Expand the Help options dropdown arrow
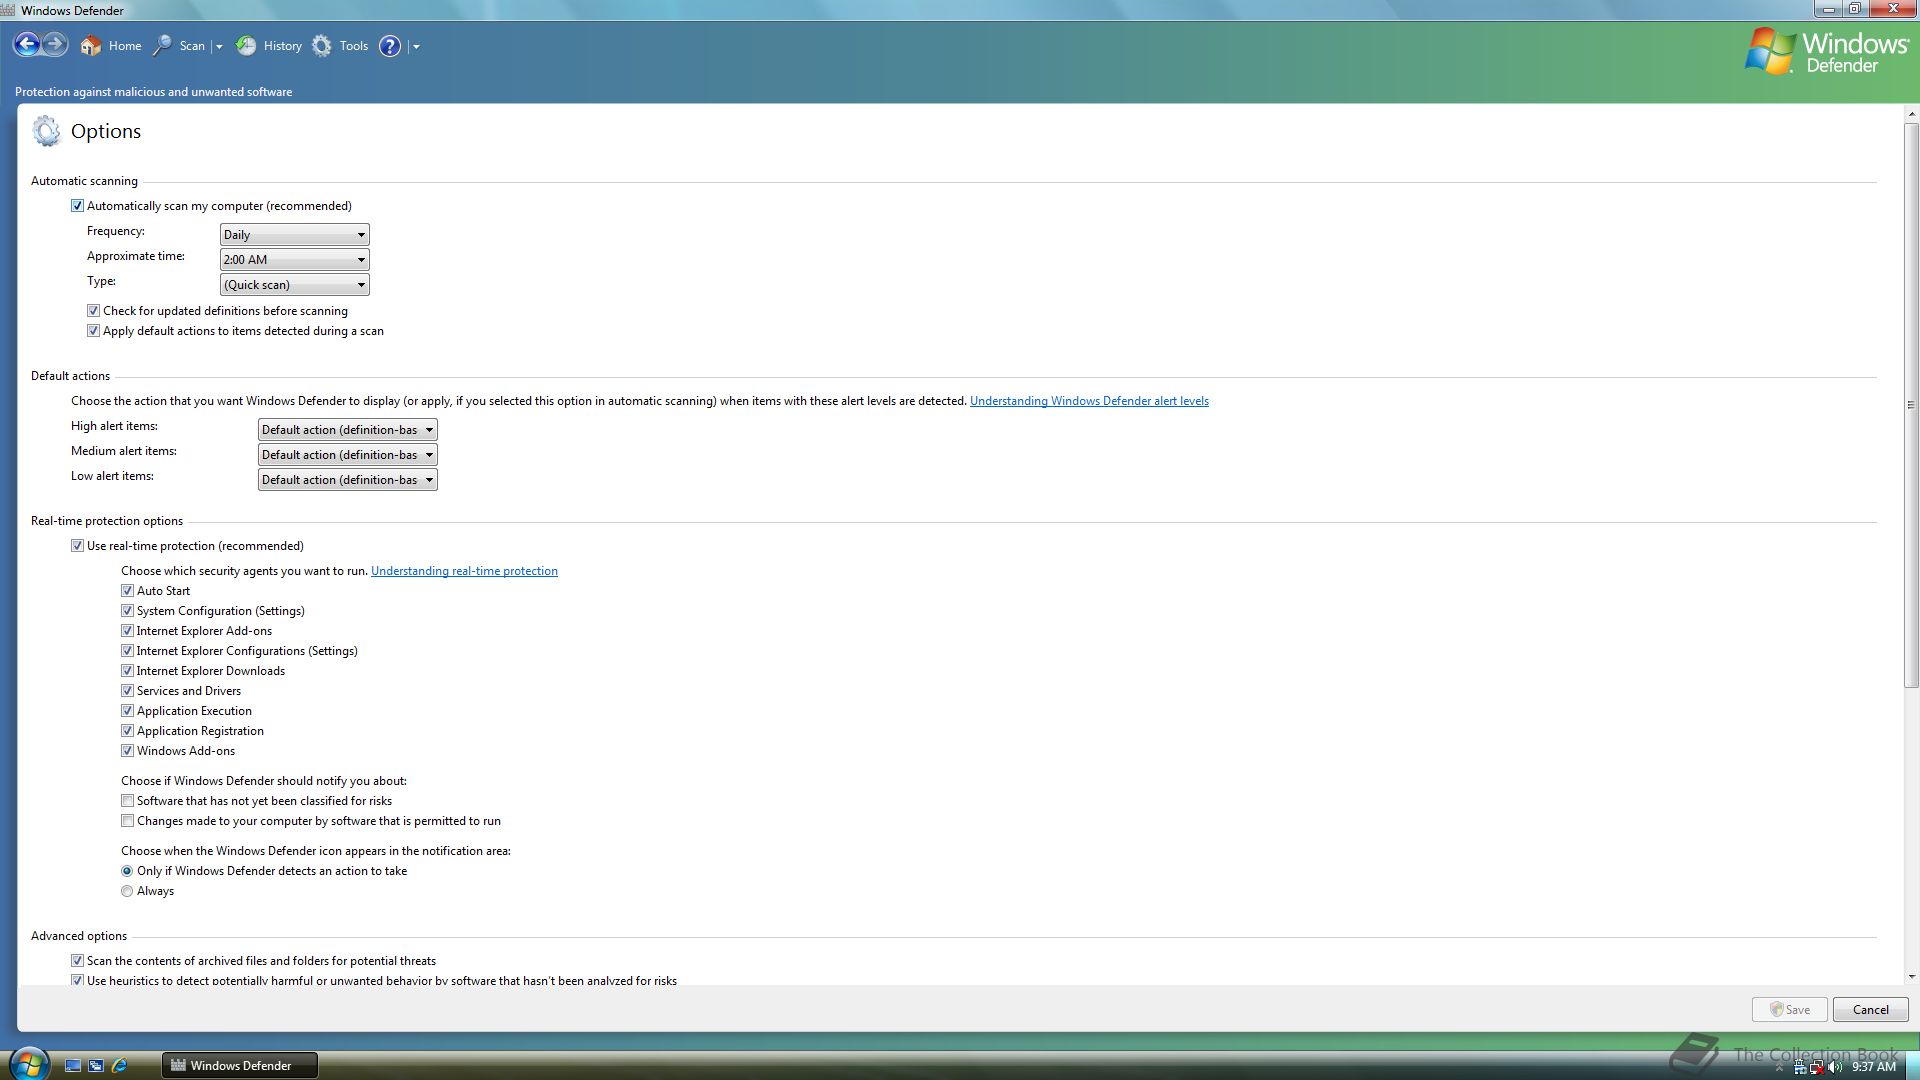This screenshot has width=1920, height=1080. click(416, 47)
